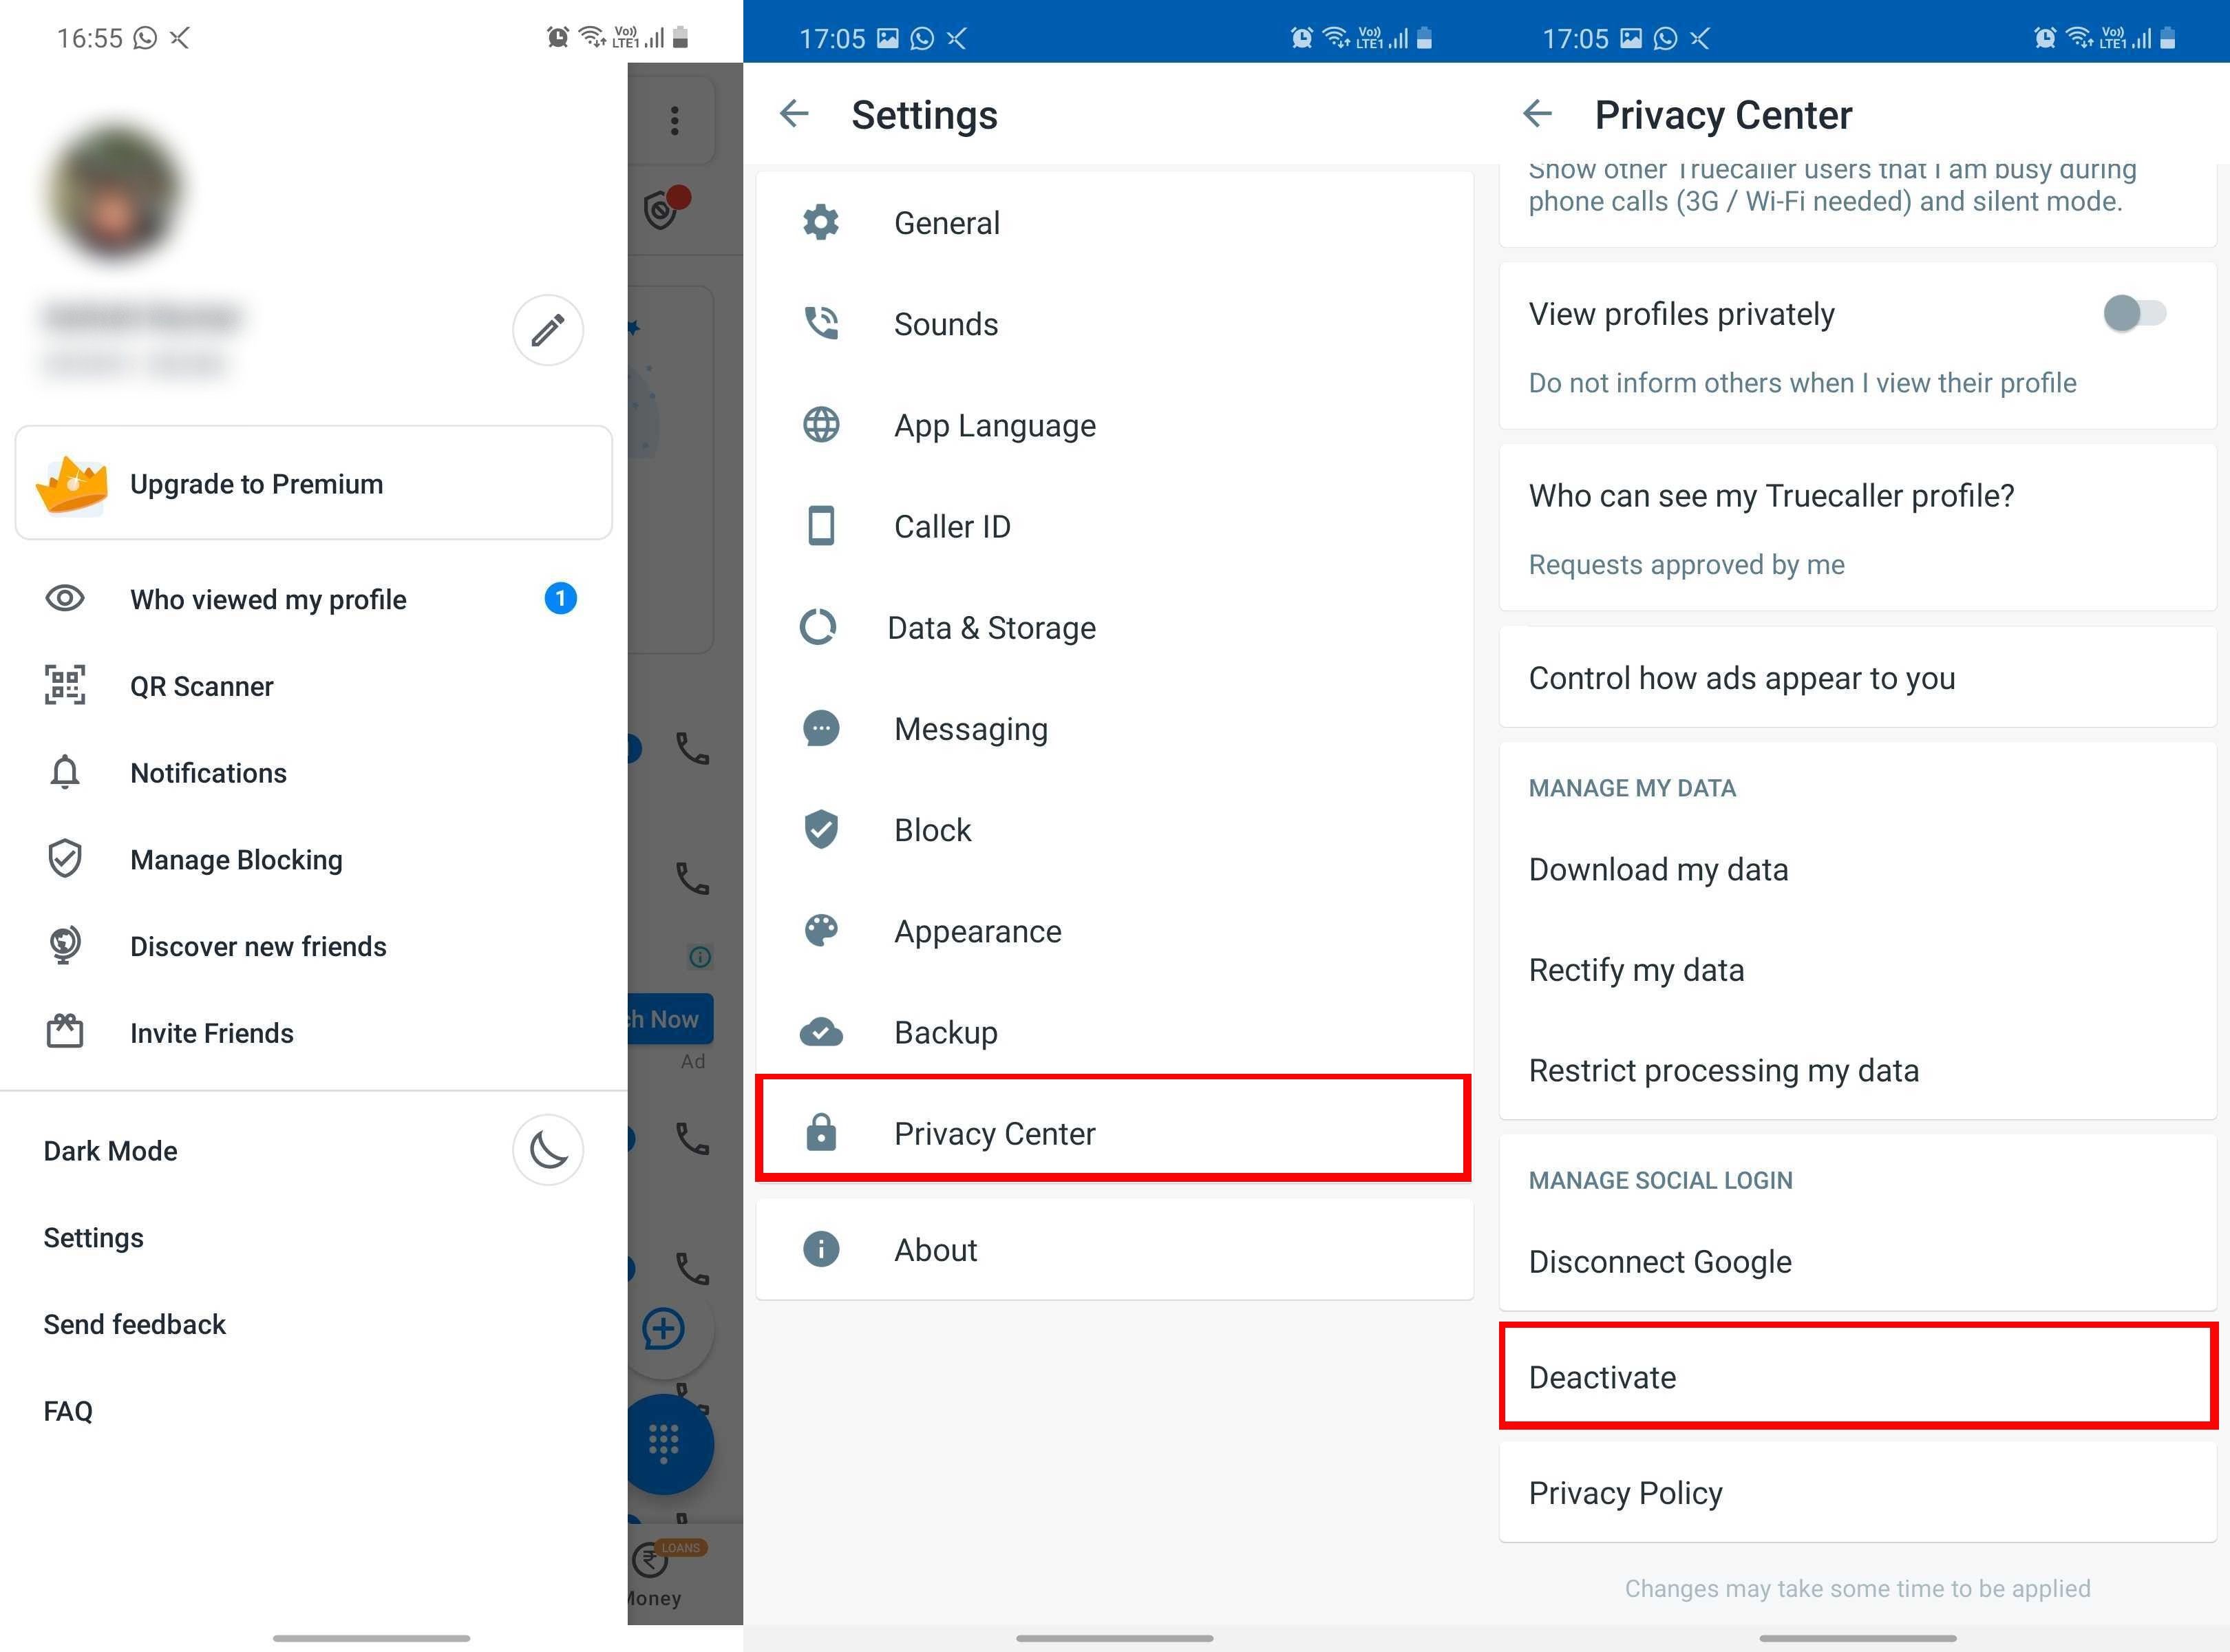
Task: Open General settings
Action: coord(1114,222)
